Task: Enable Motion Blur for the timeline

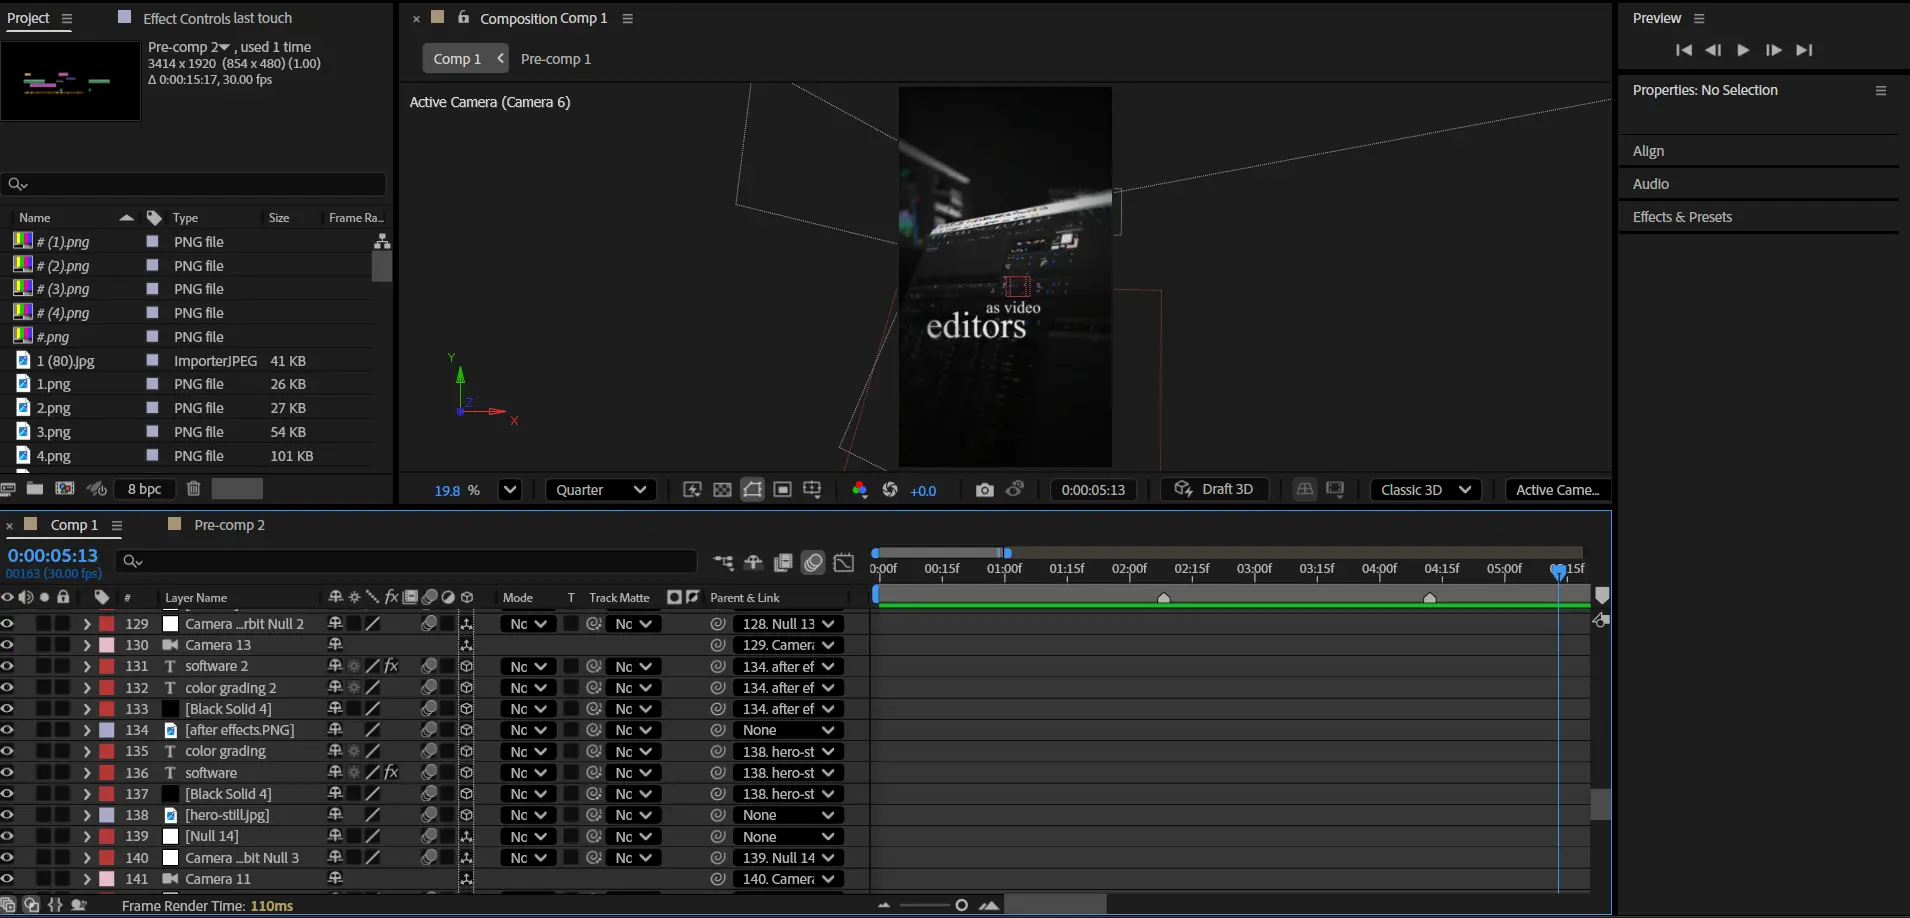Action: (814, 563)
